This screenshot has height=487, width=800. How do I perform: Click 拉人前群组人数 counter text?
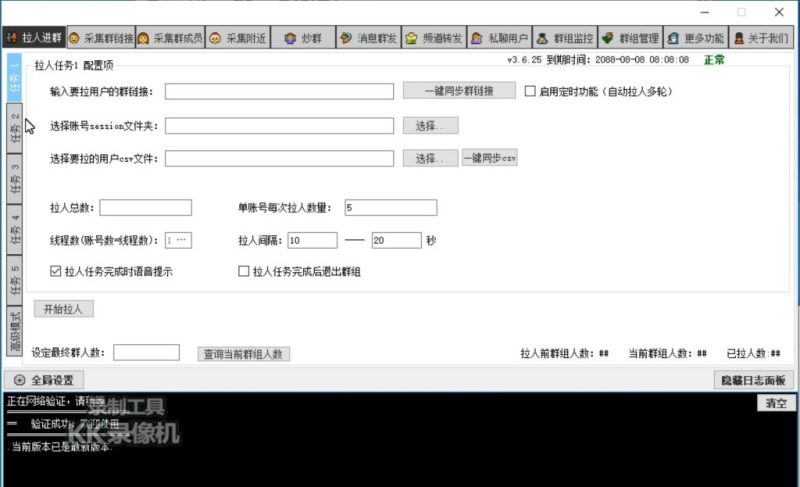564,353
